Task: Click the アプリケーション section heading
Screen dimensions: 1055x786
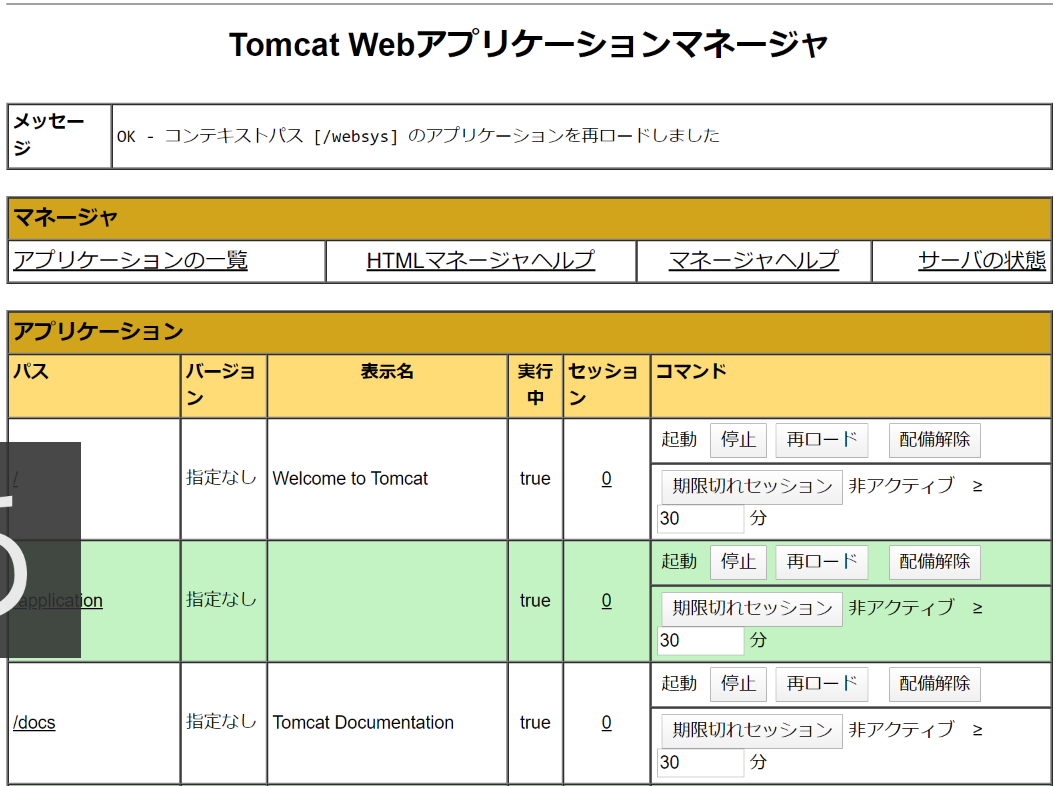Action: coord(98,331)
